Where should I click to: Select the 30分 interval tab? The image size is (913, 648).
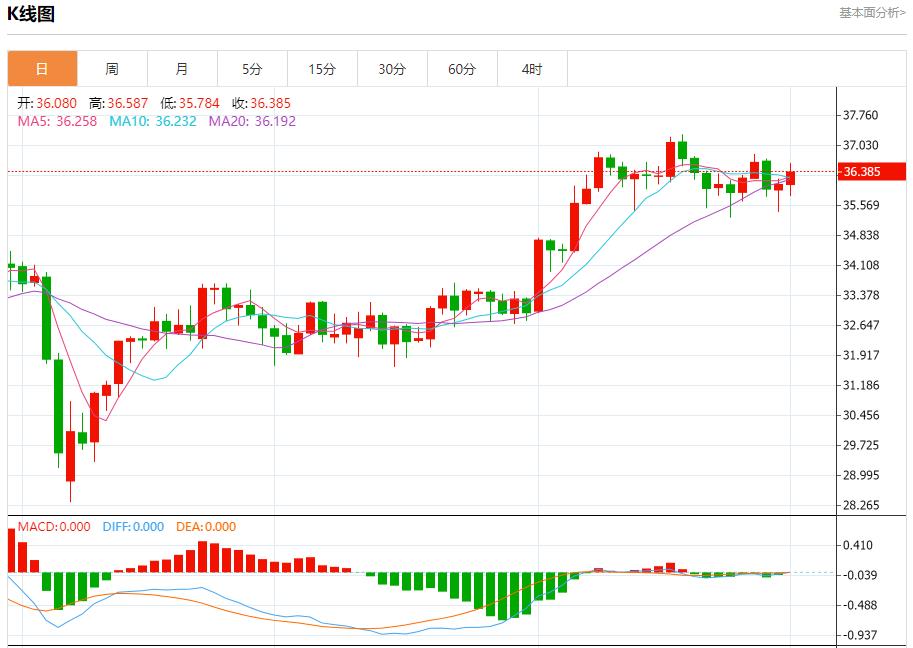tap(392, 69)
